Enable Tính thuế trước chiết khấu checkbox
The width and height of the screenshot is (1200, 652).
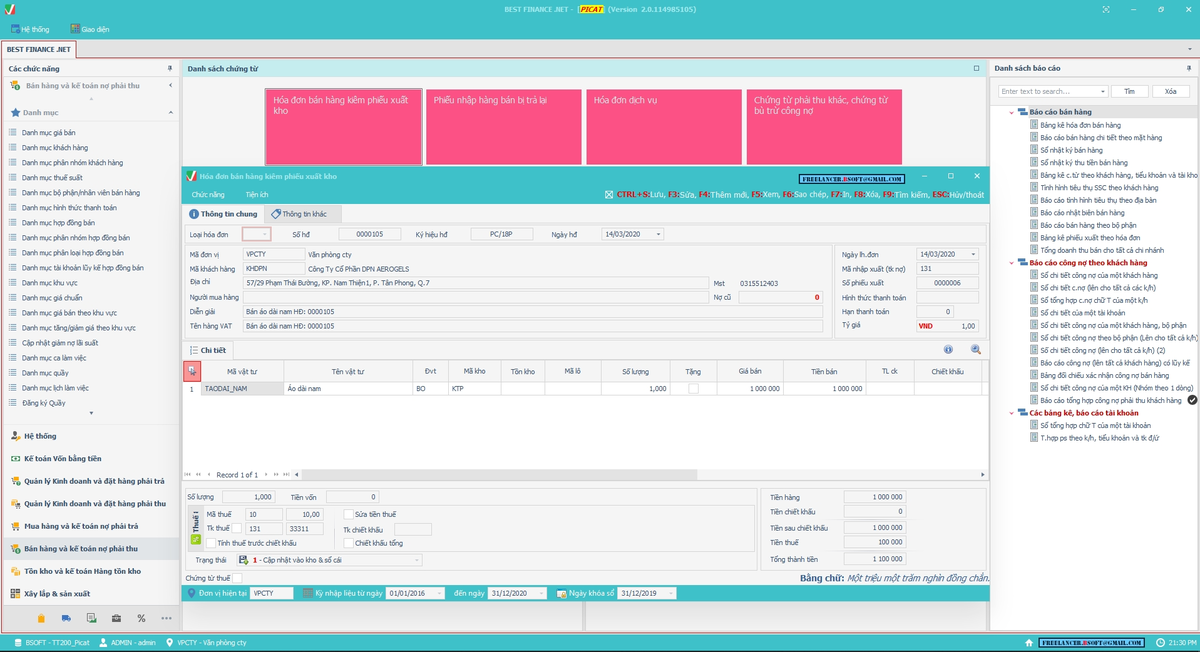[x=210, y=543]
